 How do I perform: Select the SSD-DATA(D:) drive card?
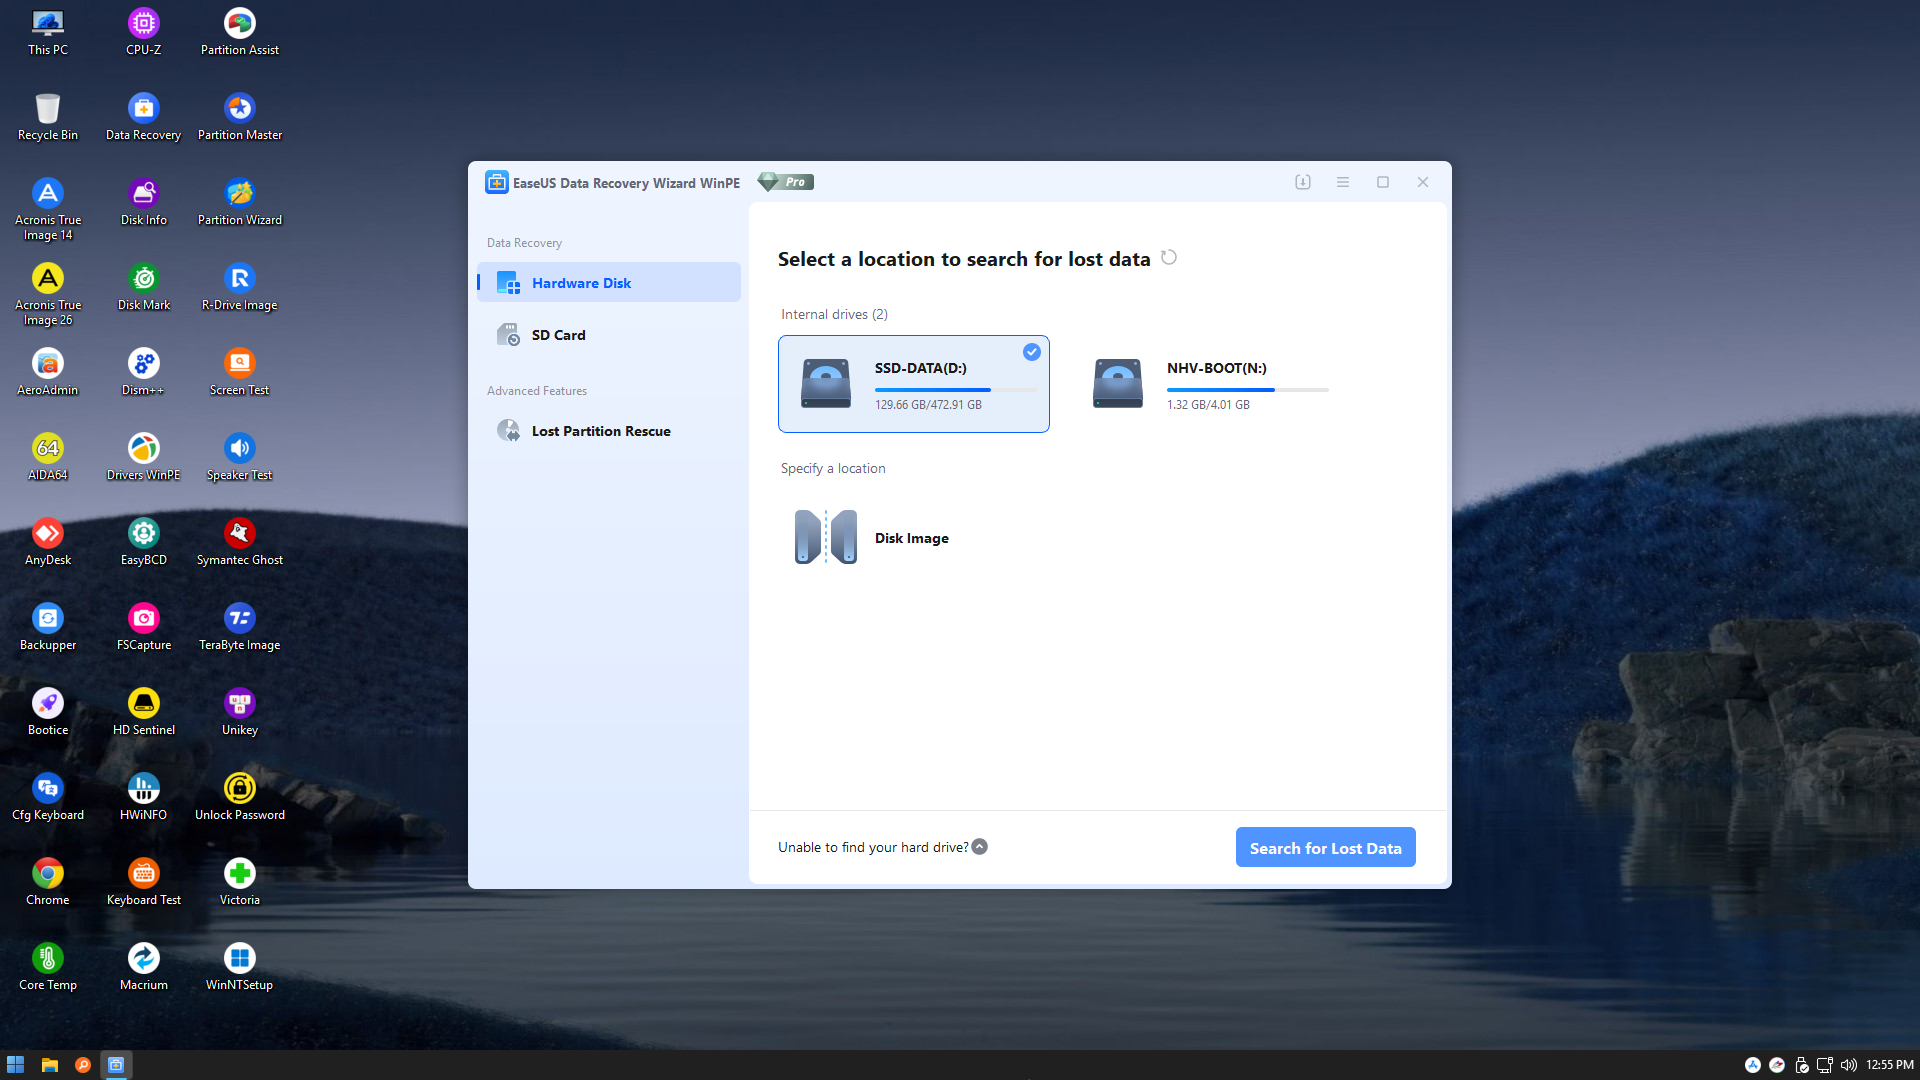(914, 384)
